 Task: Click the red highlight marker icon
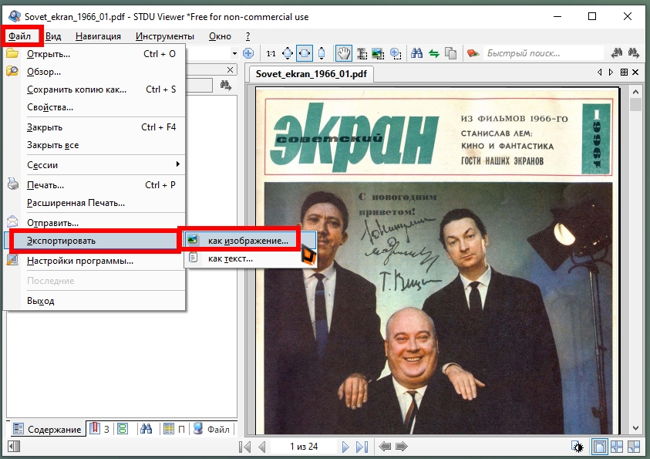tap(473, 53)
